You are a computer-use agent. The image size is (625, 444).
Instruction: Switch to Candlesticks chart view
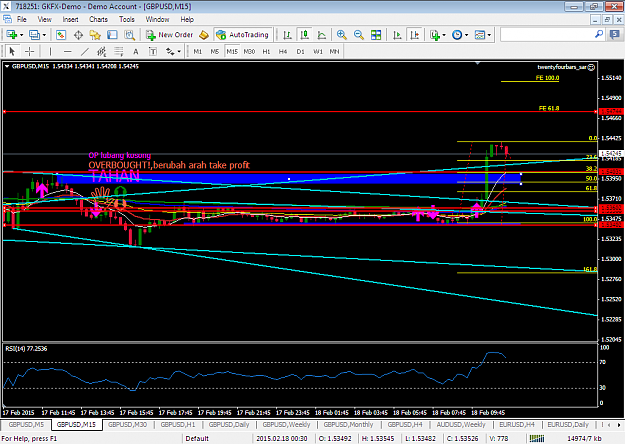(x=305, y=35)
